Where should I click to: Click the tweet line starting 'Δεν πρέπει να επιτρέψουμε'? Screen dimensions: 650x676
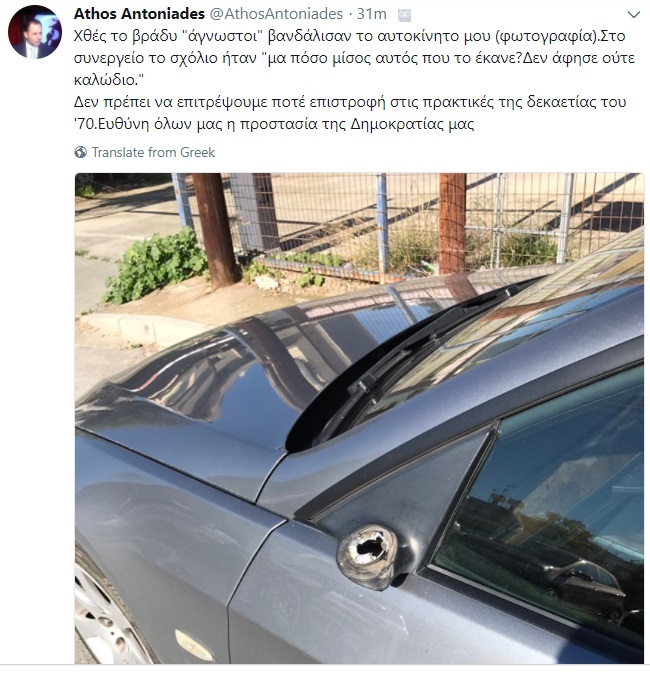click(x=350, y=102)
